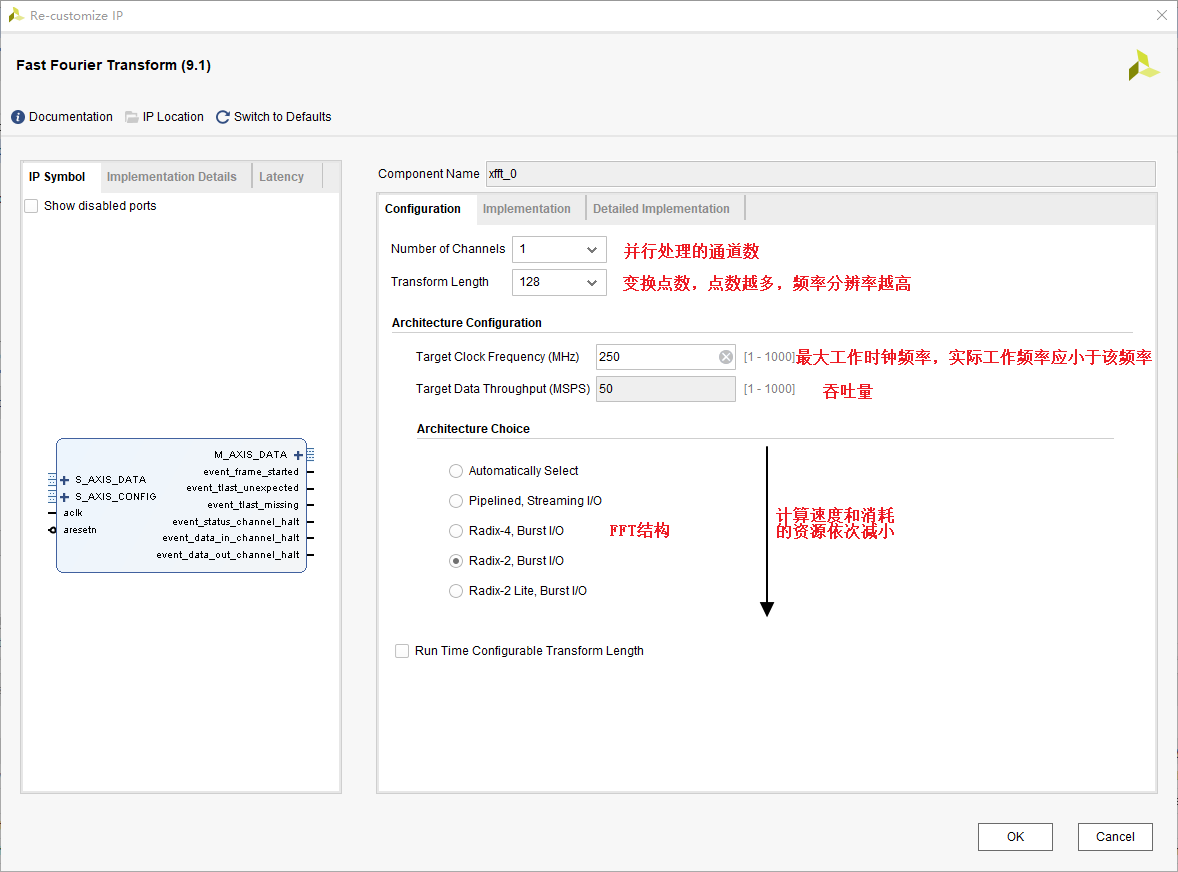The width and height of the screenshot is (1178, 872).
Task: Cancel the IP customization
Action: tap(1115, 837)
